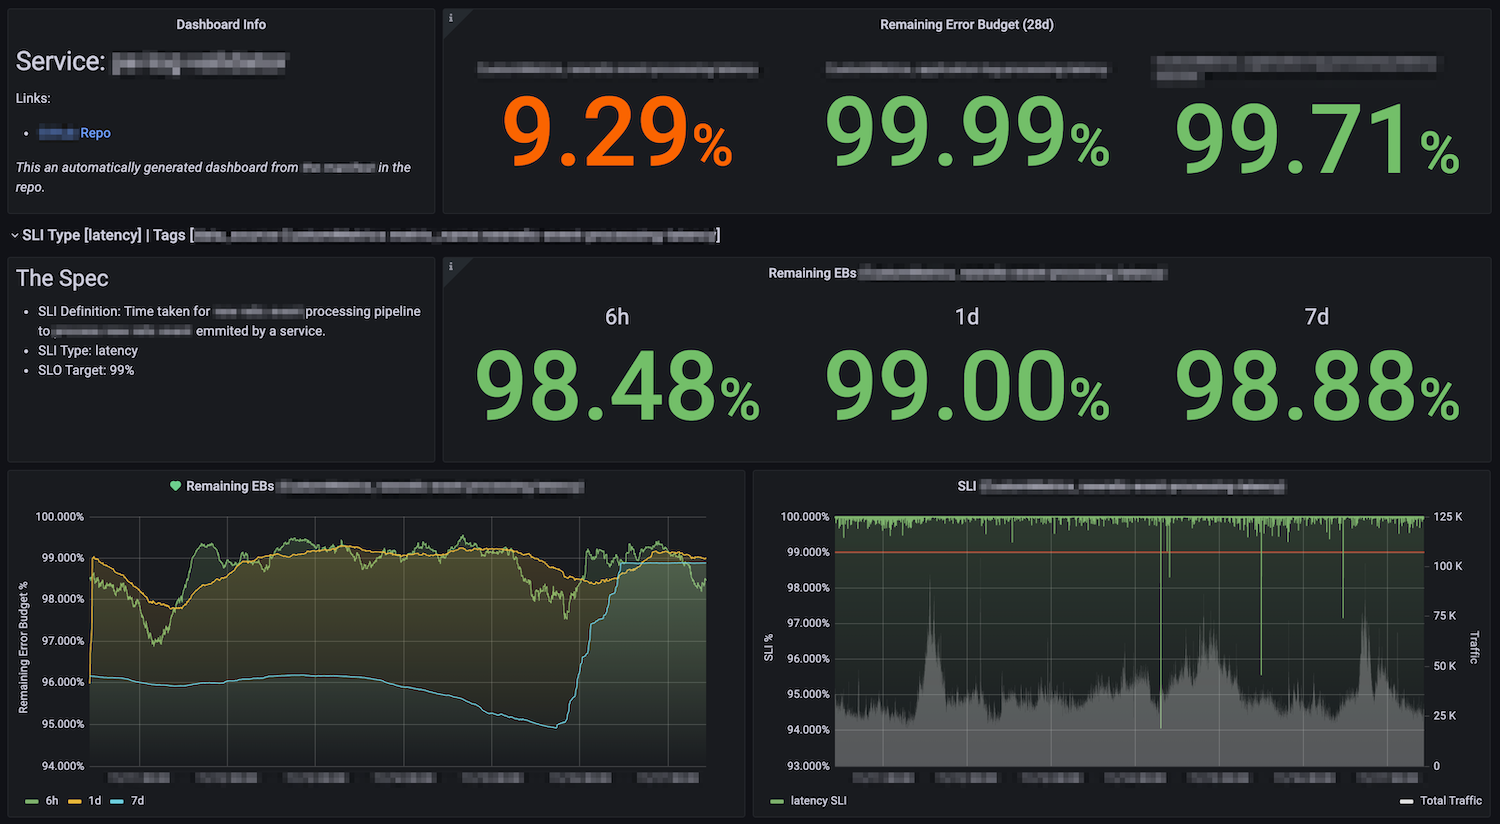
Task: Click the SLI Type: latency line
Action: (x=88, y=351)
